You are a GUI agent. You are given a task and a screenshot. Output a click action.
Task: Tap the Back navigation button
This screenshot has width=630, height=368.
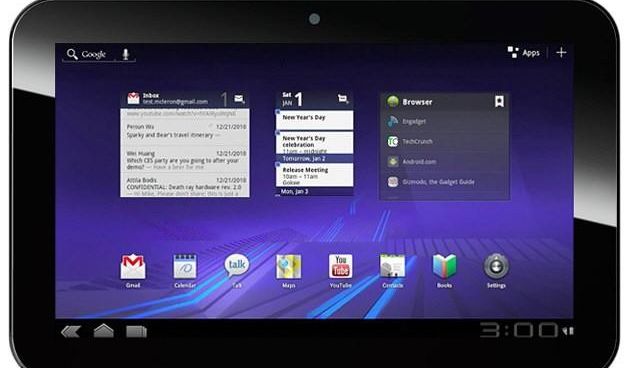(71, 331)
